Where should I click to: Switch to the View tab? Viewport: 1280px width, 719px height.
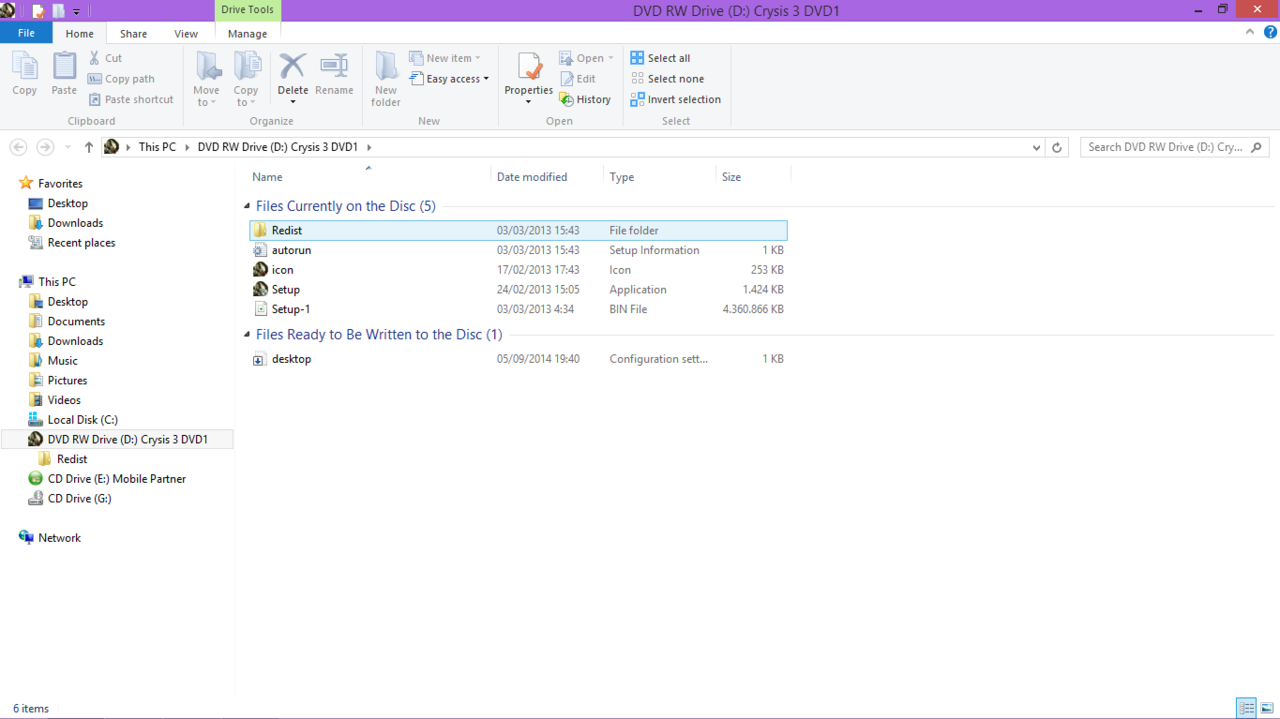pyautogui.click(x=186, y=33)
